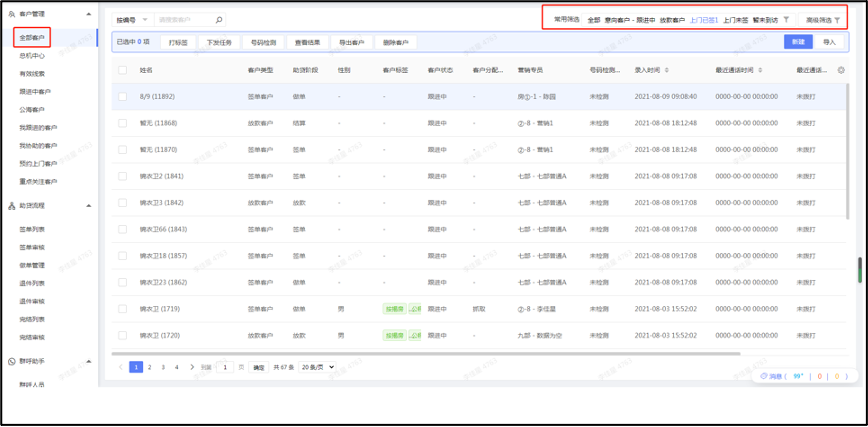Open 有效线索 in the sidebar
Image resolution: width=868 pixels, height=427 pixels.
pyautogui.click(x=32, y=74)
